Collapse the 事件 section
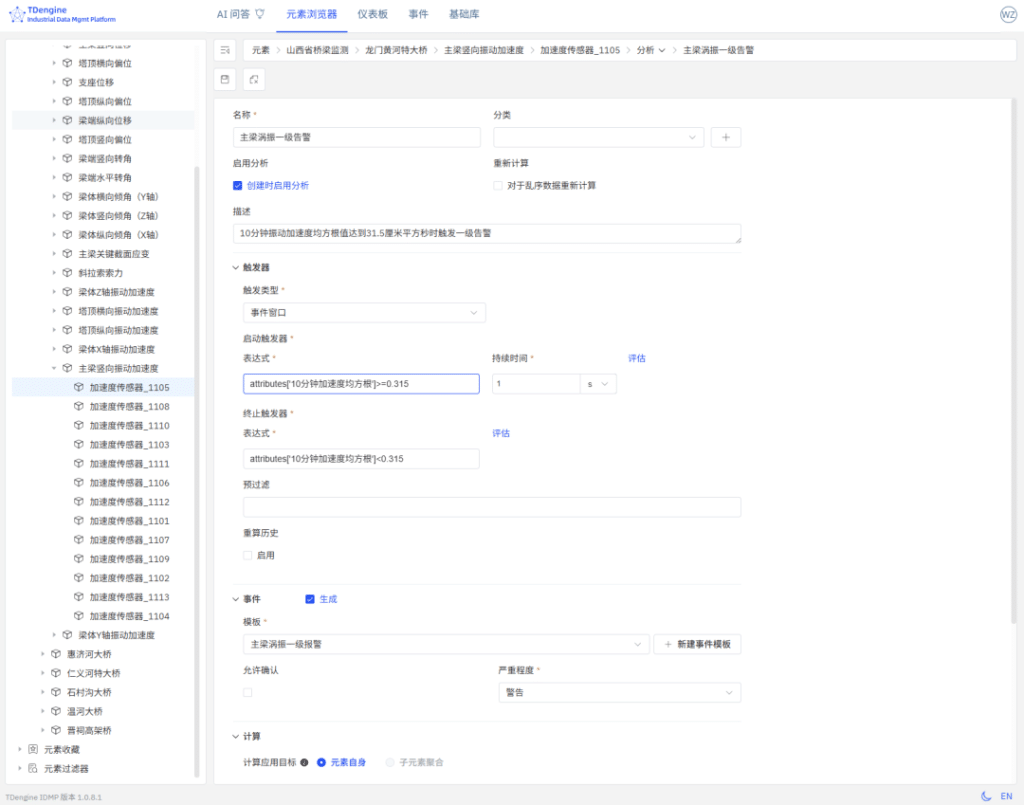This screenshot has width=1024, height=805. 236,599
